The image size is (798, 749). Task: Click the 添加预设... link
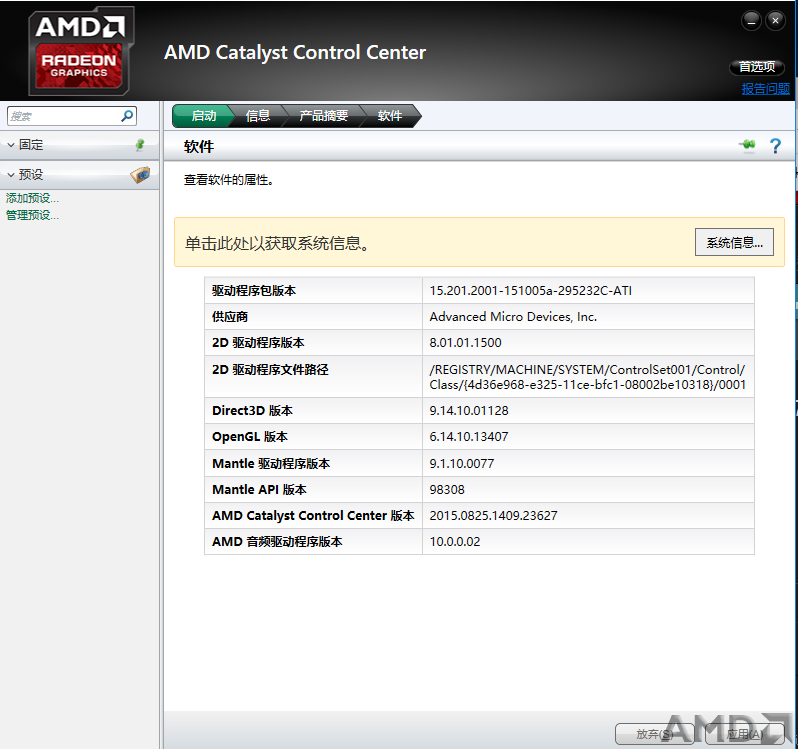tap(32, 198)
